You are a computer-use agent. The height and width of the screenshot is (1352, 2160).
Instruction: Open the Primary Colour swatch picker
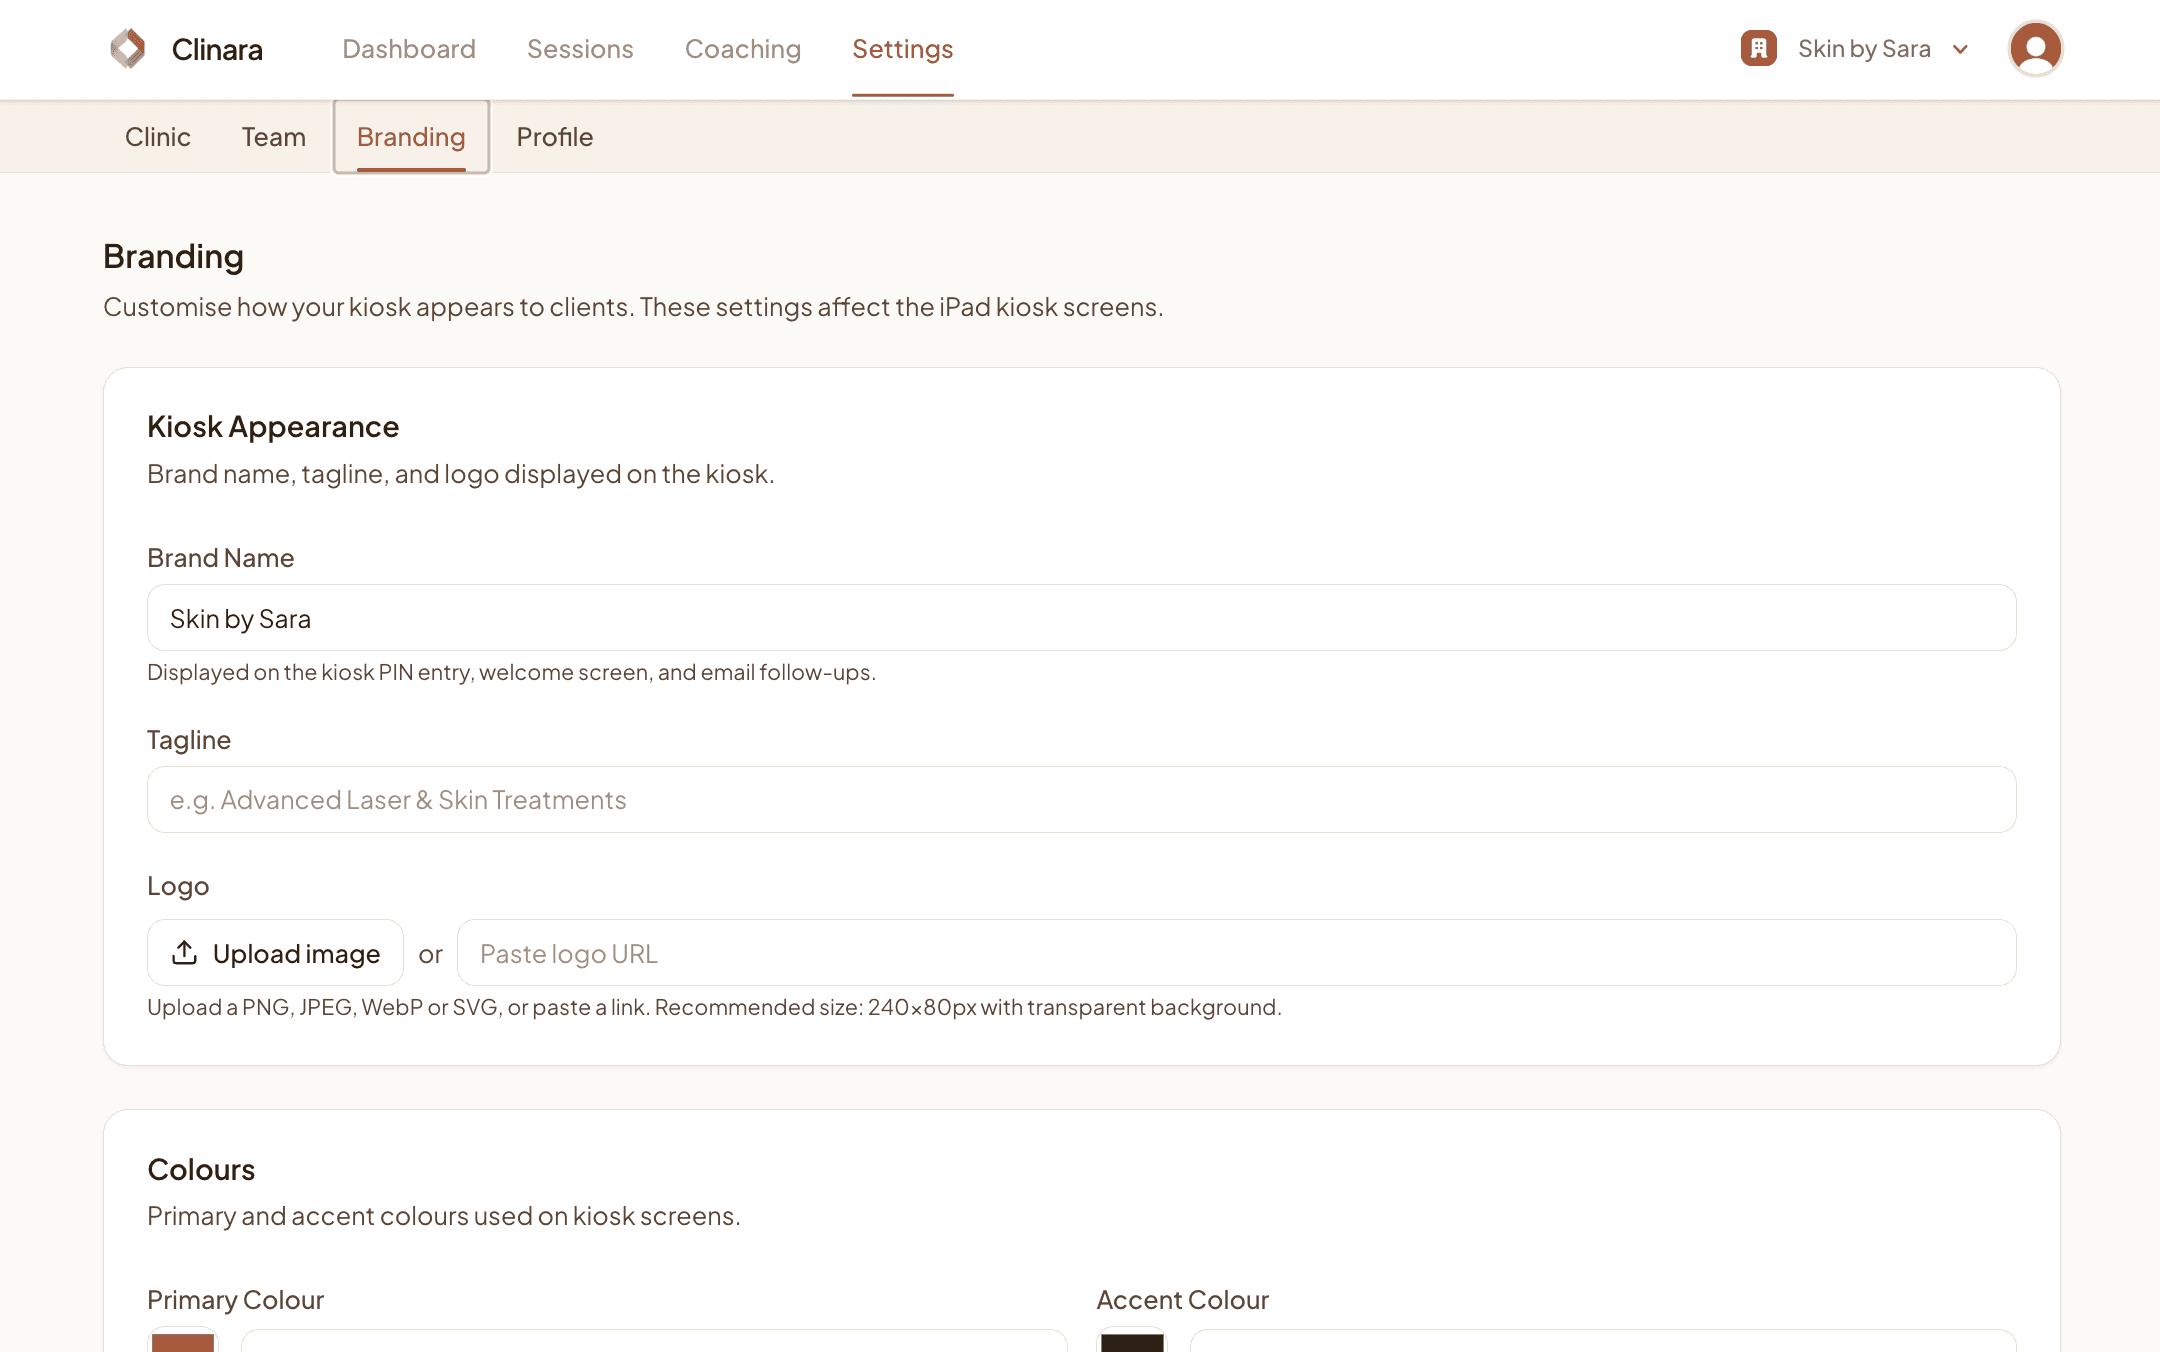click(183, 1340)
